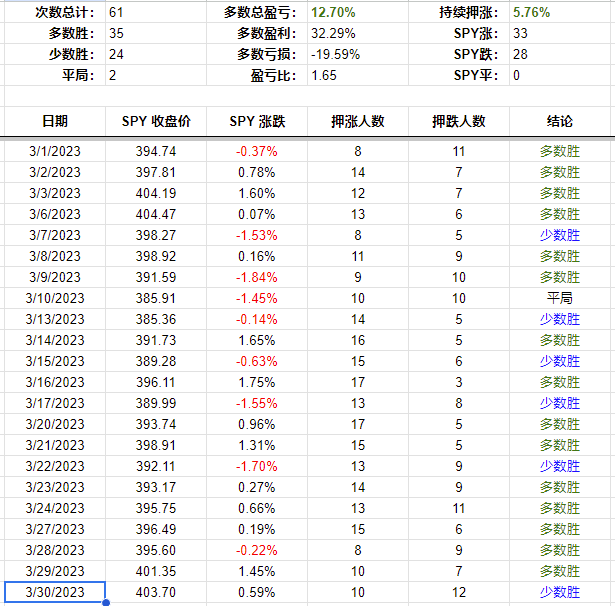
Task: Select the 多数亏损 value -19.59%
Action: (358, 54)
